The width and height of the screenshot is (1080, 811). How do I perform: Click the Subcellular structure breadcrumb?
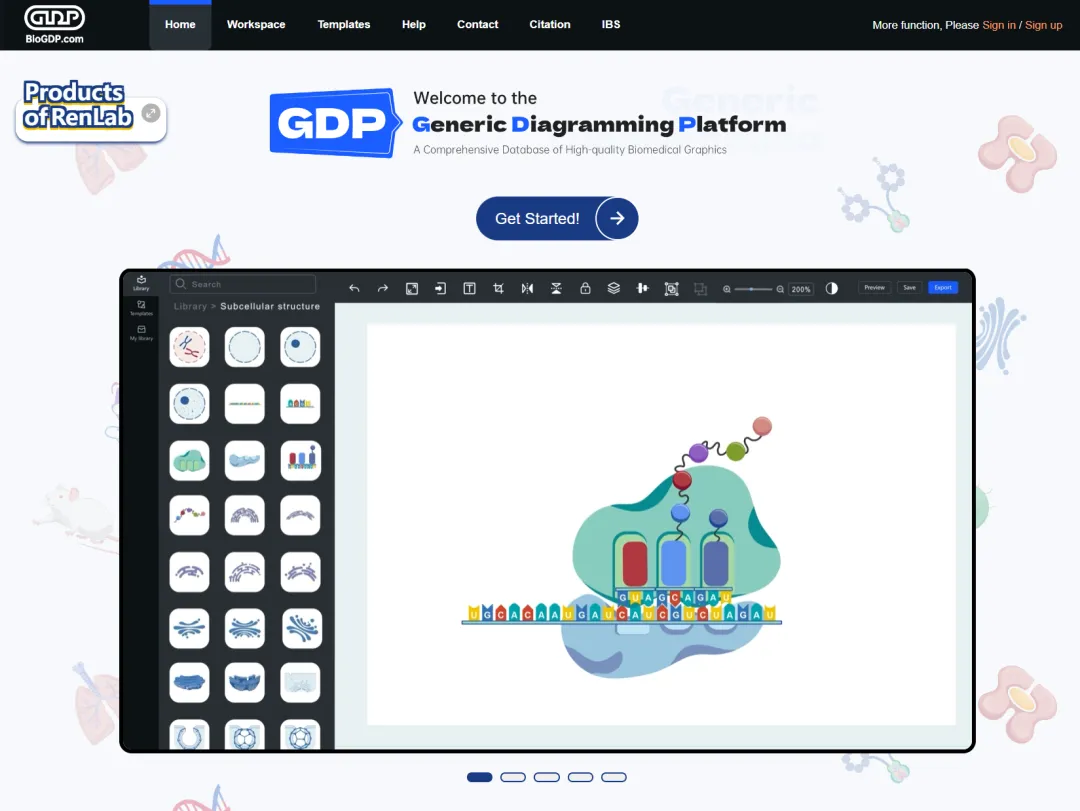[270, 307]
